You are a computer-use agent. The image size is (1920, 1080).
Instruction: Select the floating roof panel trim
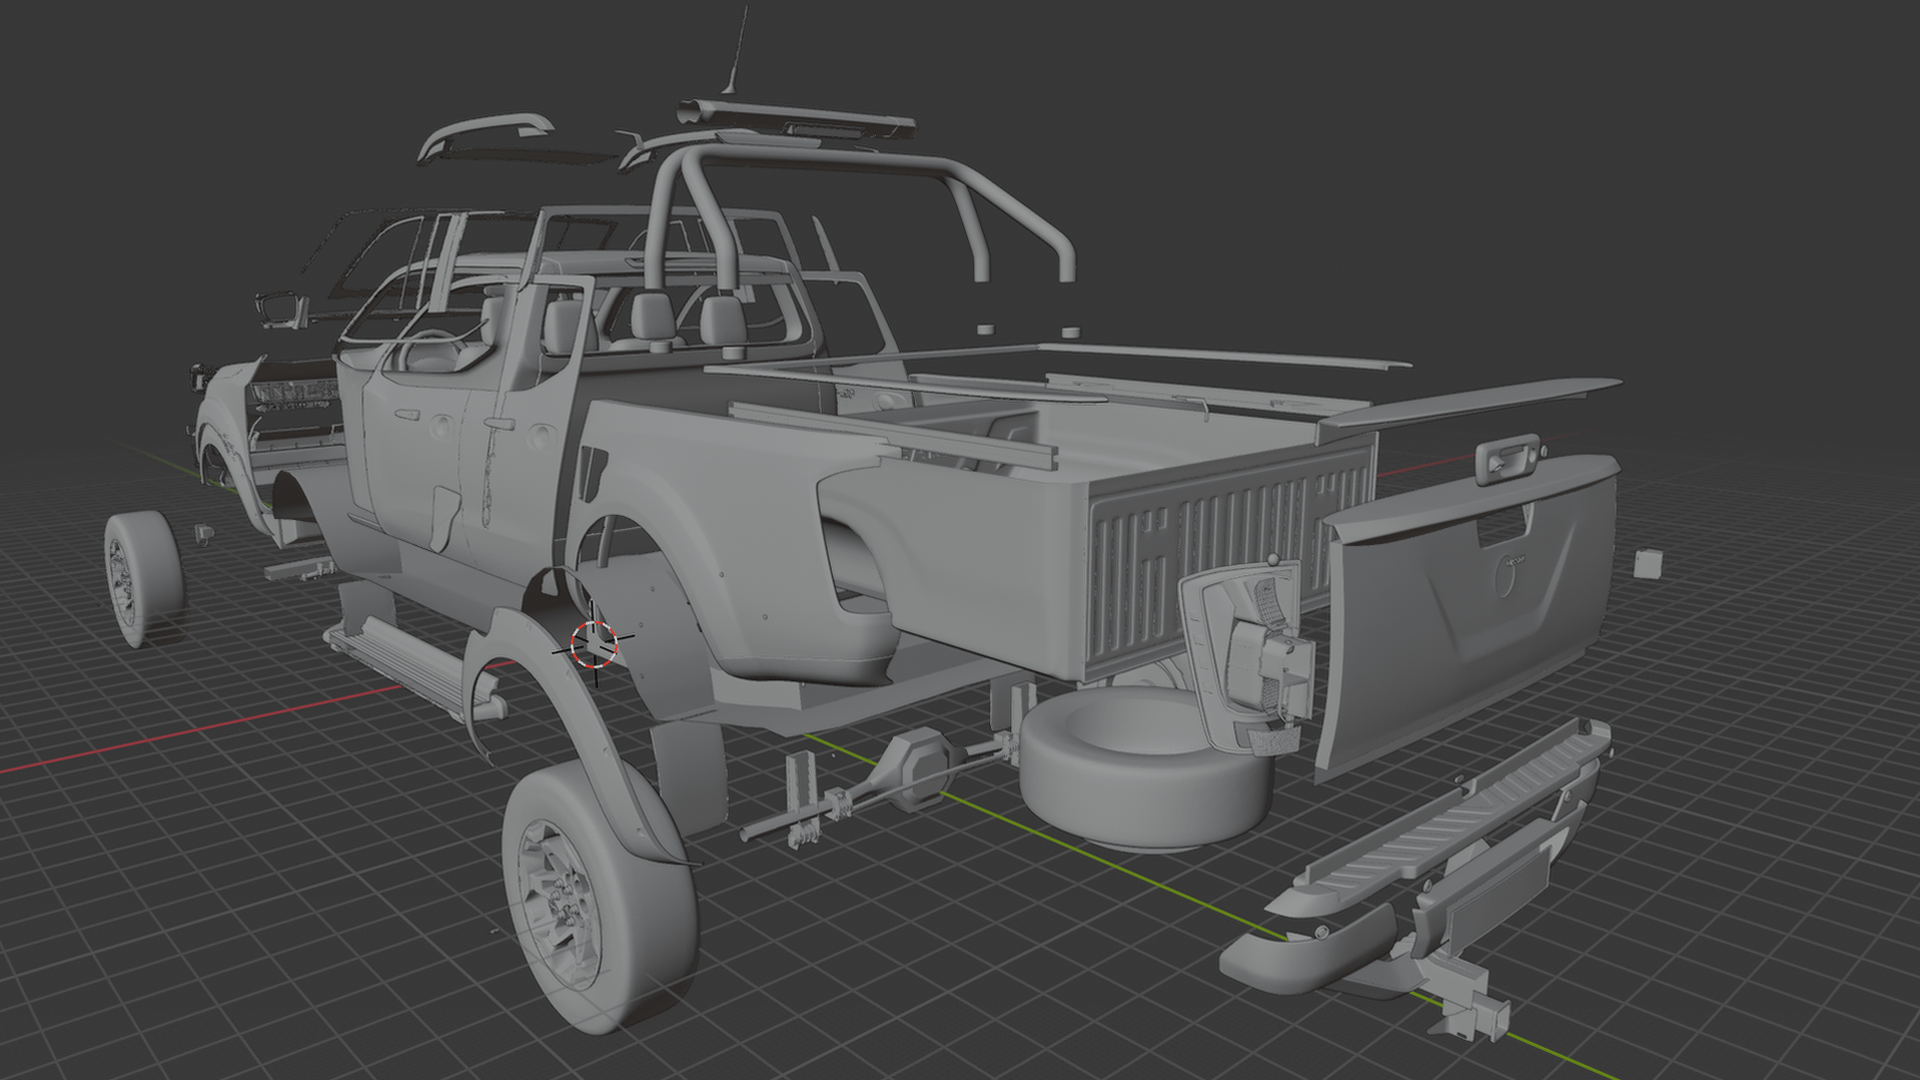click(x=487, y=137)
